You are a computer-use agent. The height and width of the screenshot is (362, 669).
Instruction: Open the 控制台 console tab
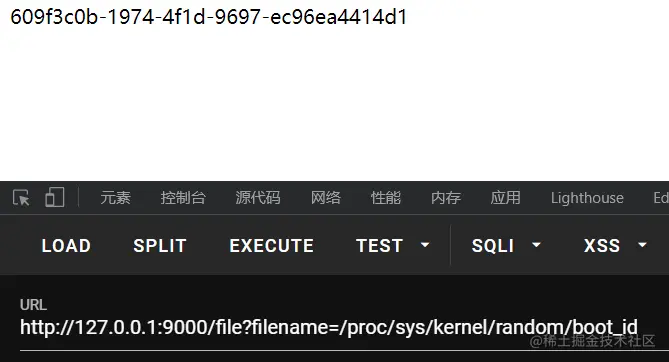tap(183, 198)
